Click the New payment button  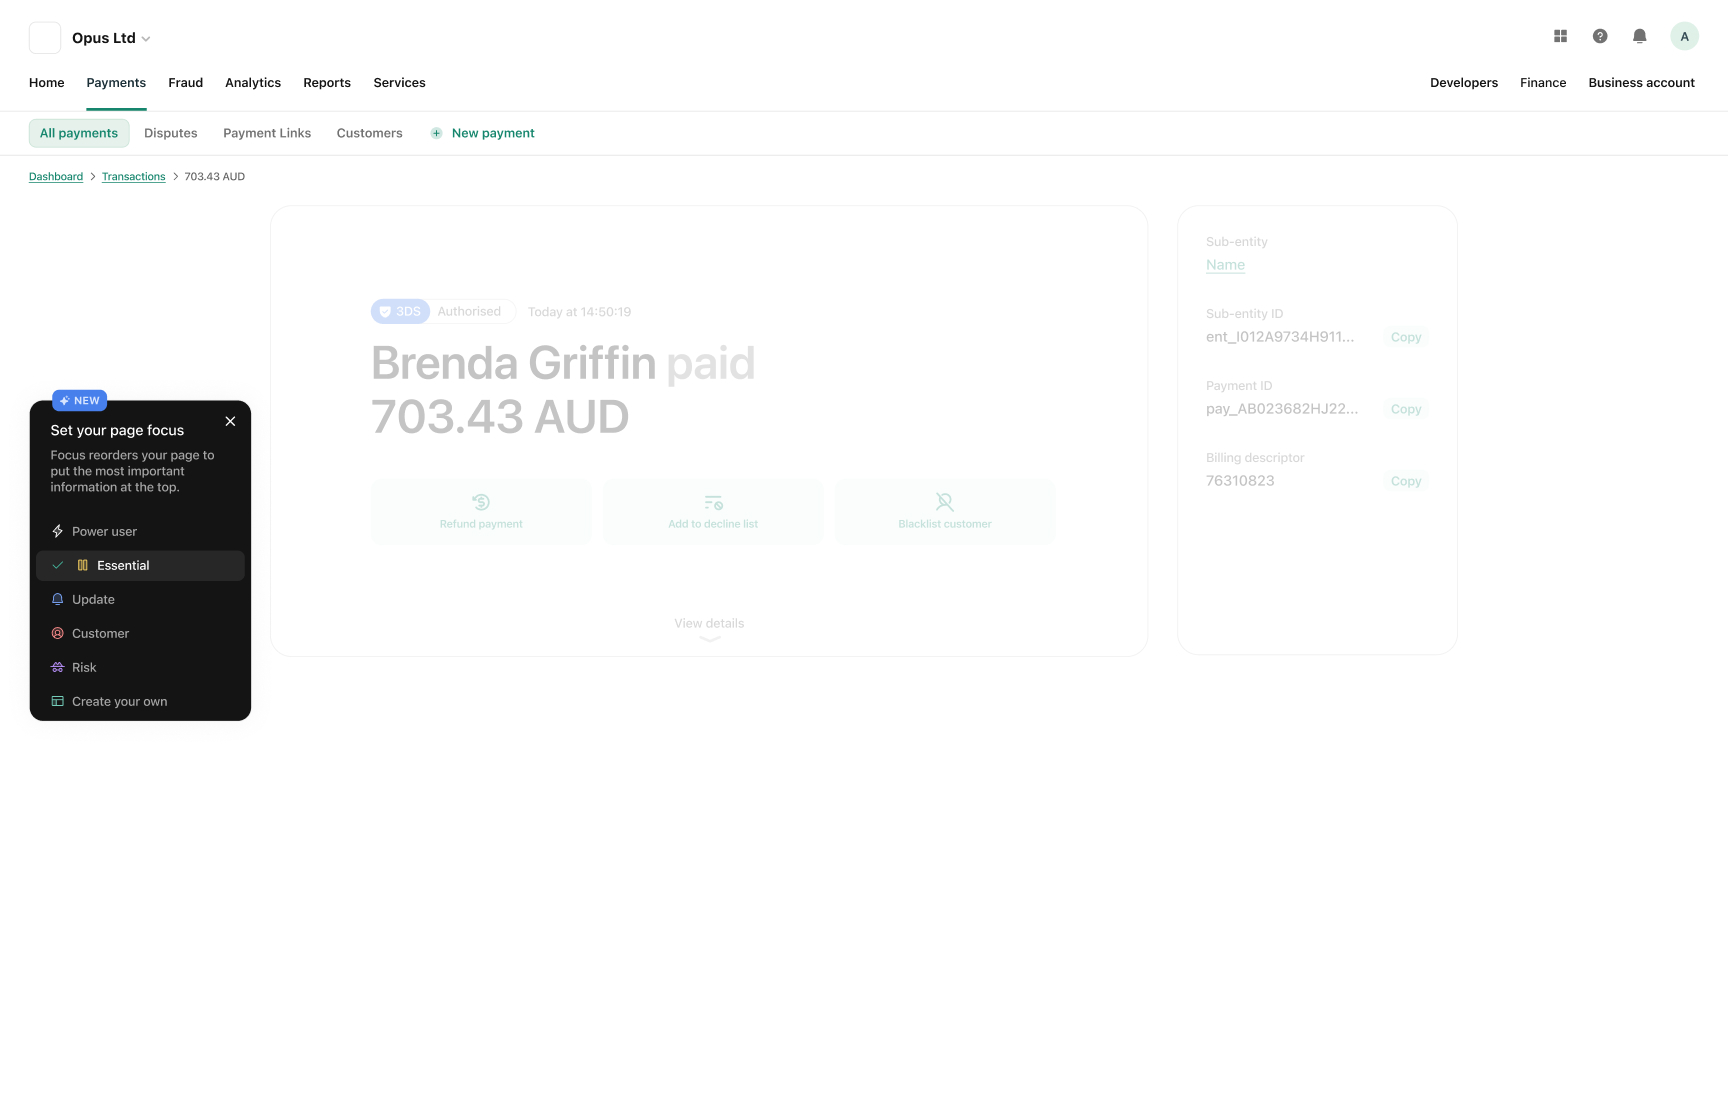click(x=482, y=133)
